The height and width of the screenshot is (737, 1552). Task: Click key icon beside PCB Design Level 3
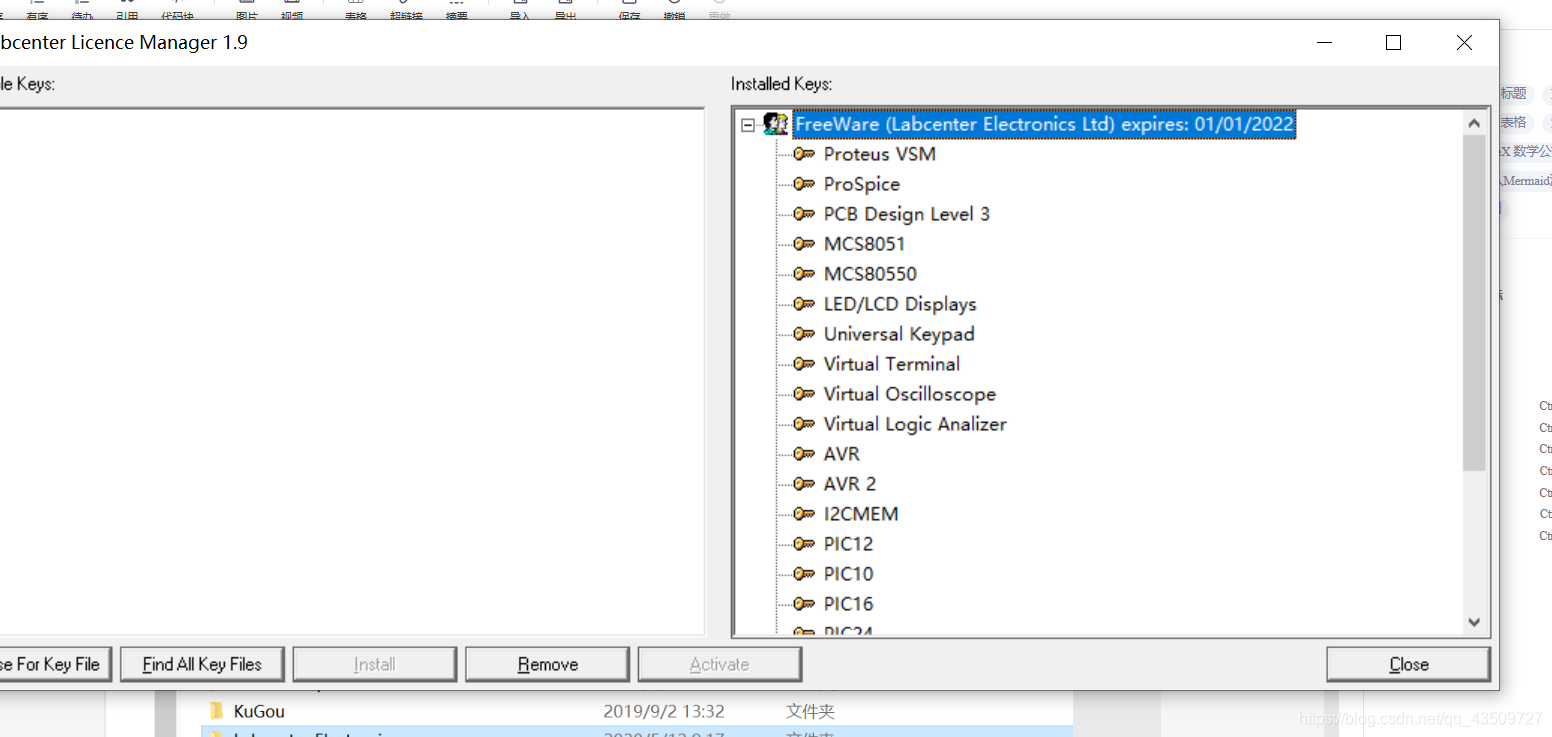click(x=804, y=214)
